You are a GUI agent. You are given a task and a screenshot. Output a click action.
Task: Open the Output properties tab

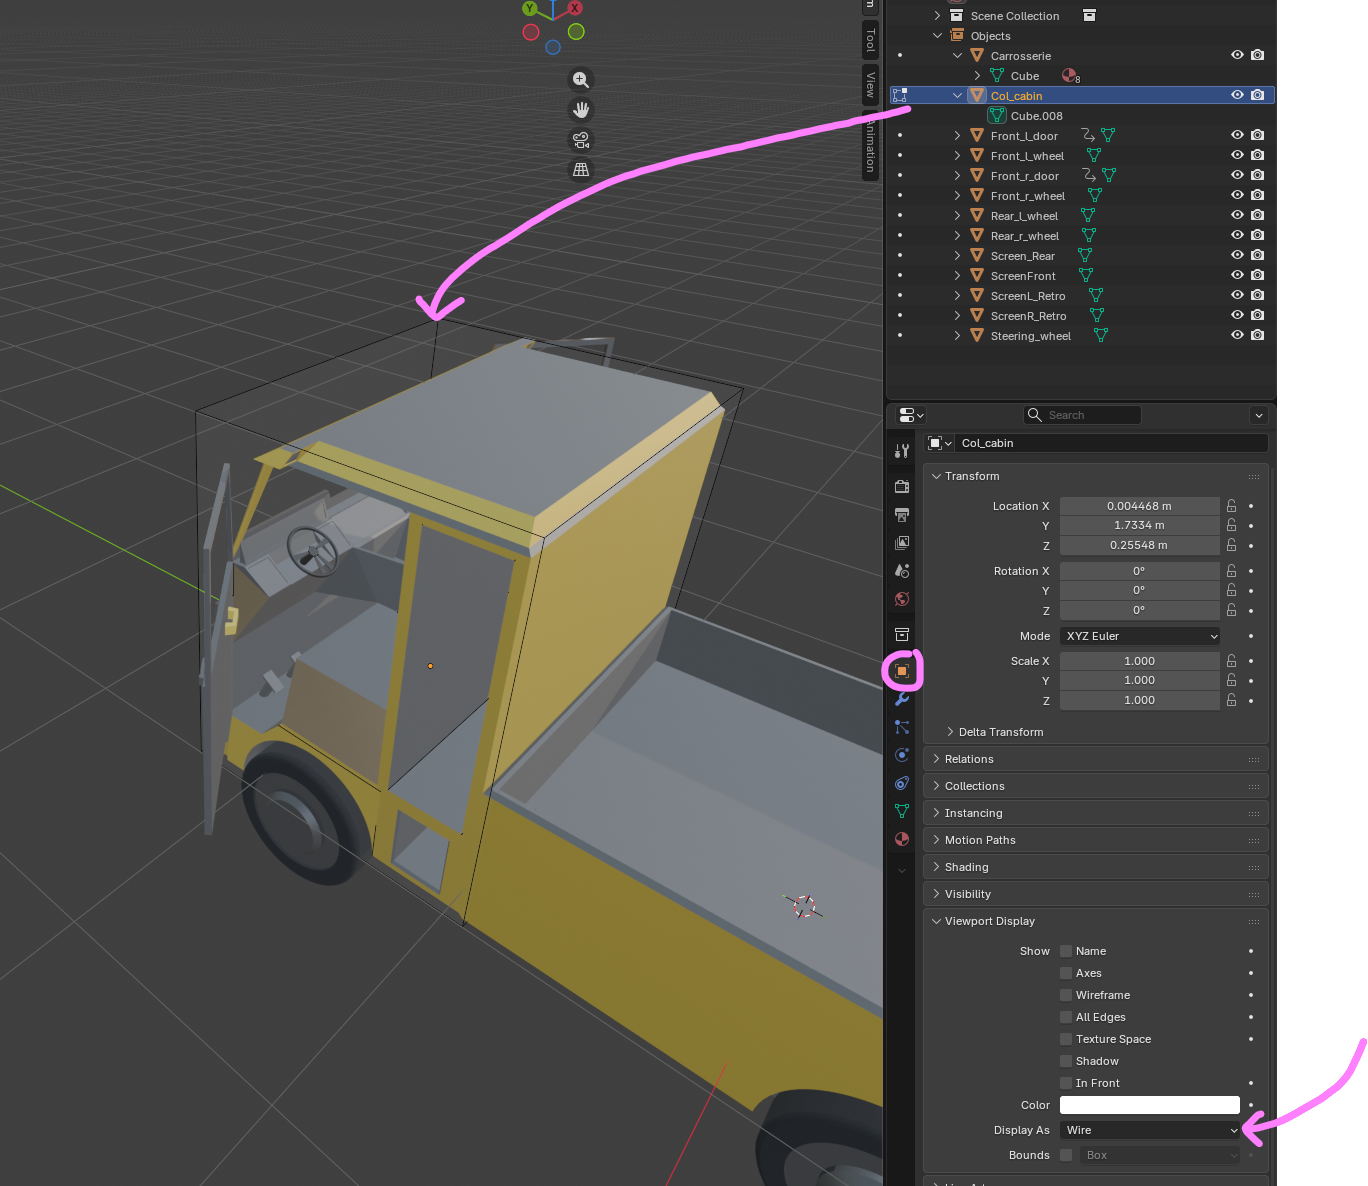pyautogui.click(x=902, y=515)
